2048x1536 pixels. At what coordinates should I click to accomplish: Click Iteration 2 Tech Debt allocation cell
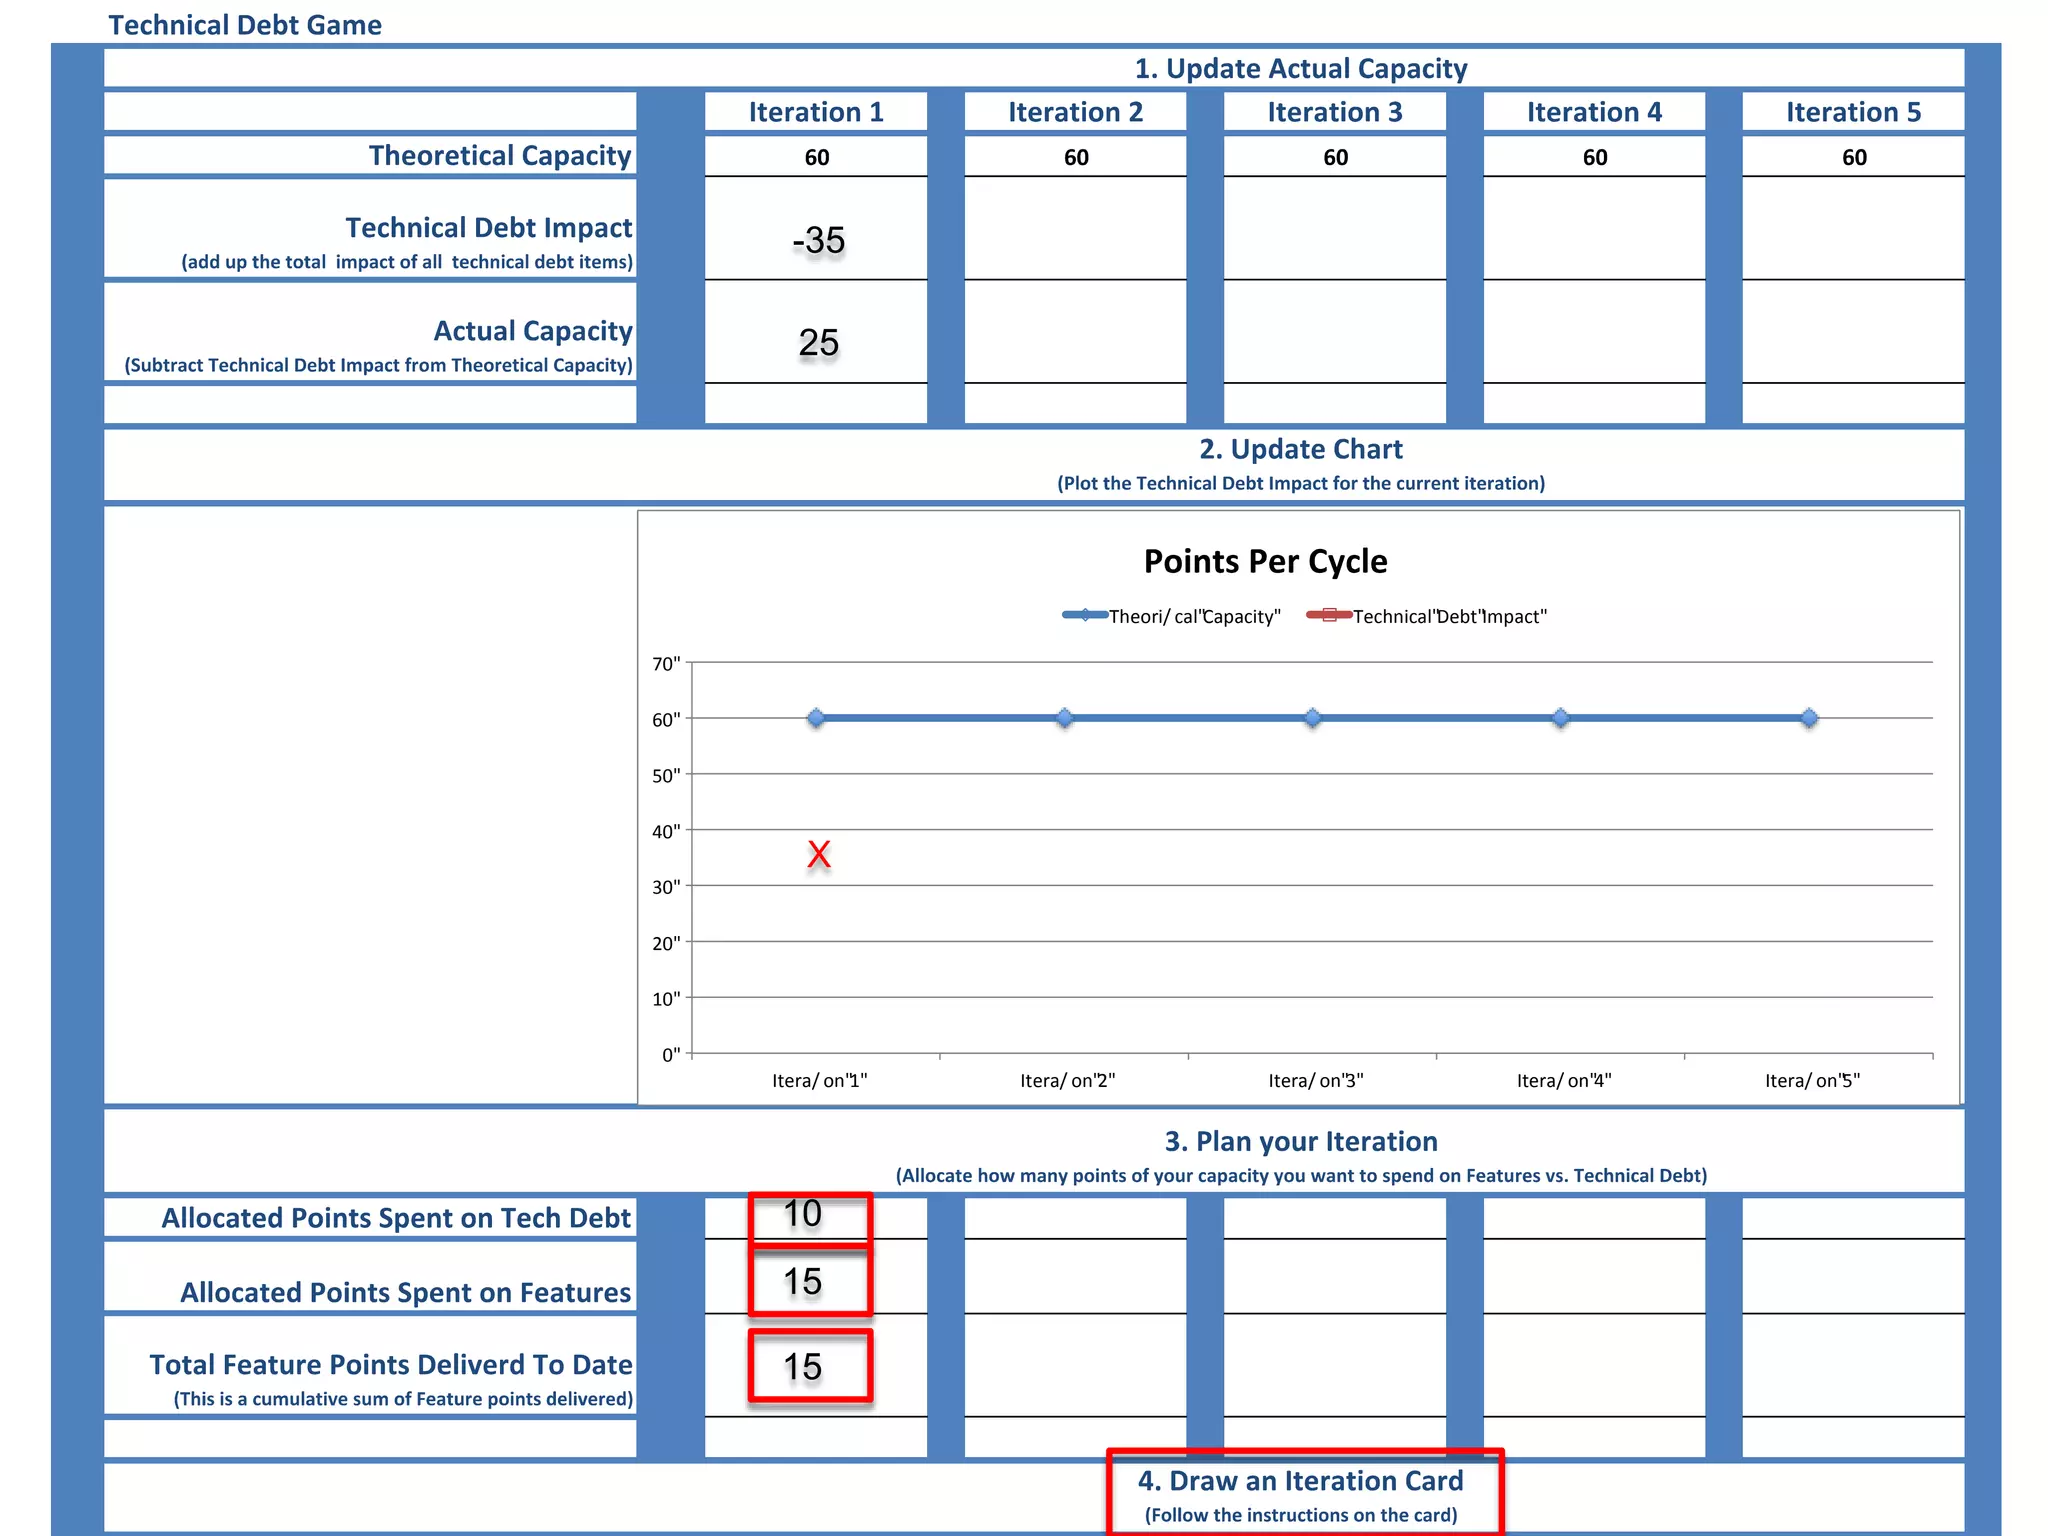point(1075,1218)
